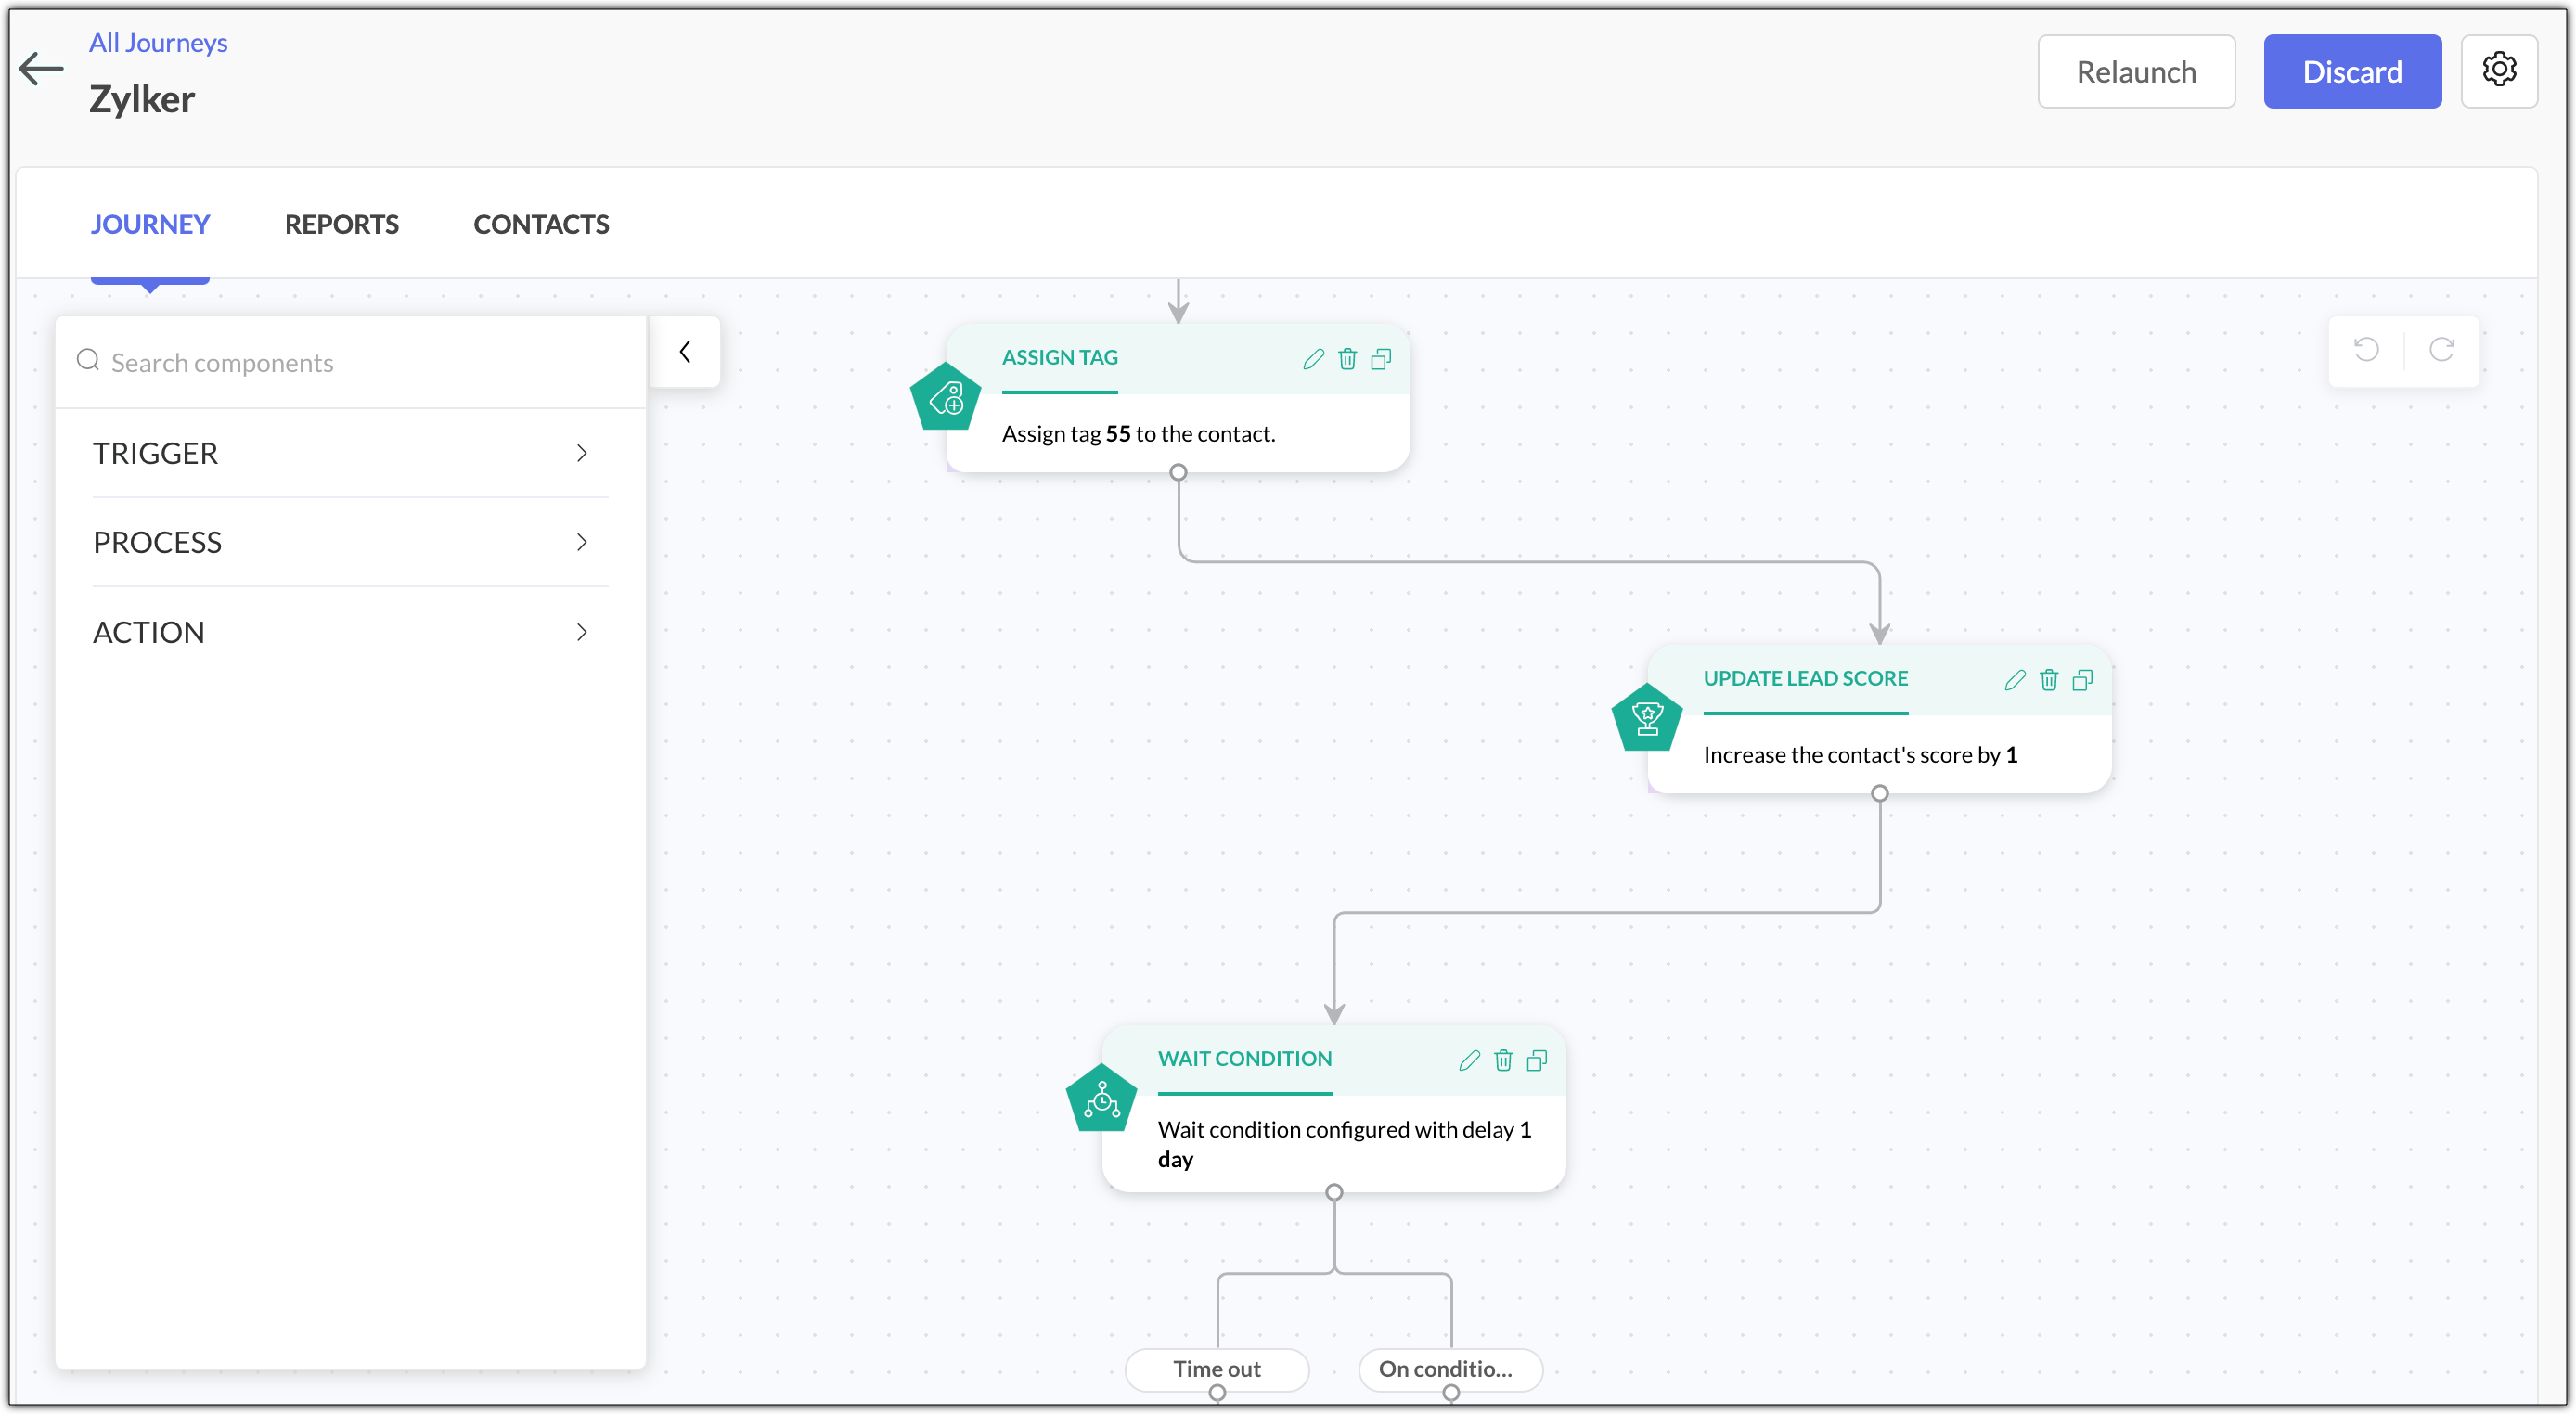Click the edit pencil icon on Assign Tag
2576x1414 pixels.
pos(1313,359)
